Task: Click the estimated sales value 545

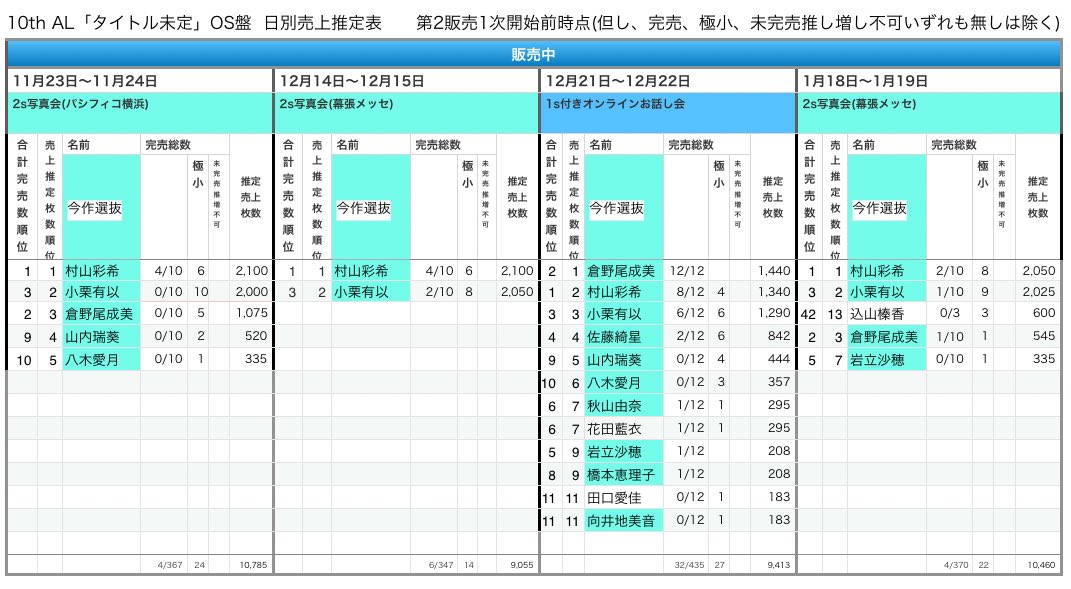Action: pos(1044,336)
